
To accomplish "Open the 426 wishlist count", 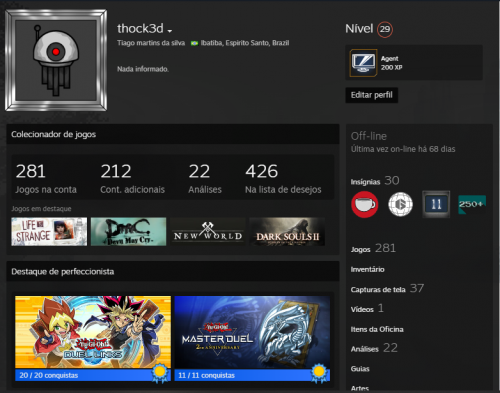I will [283, 178].
